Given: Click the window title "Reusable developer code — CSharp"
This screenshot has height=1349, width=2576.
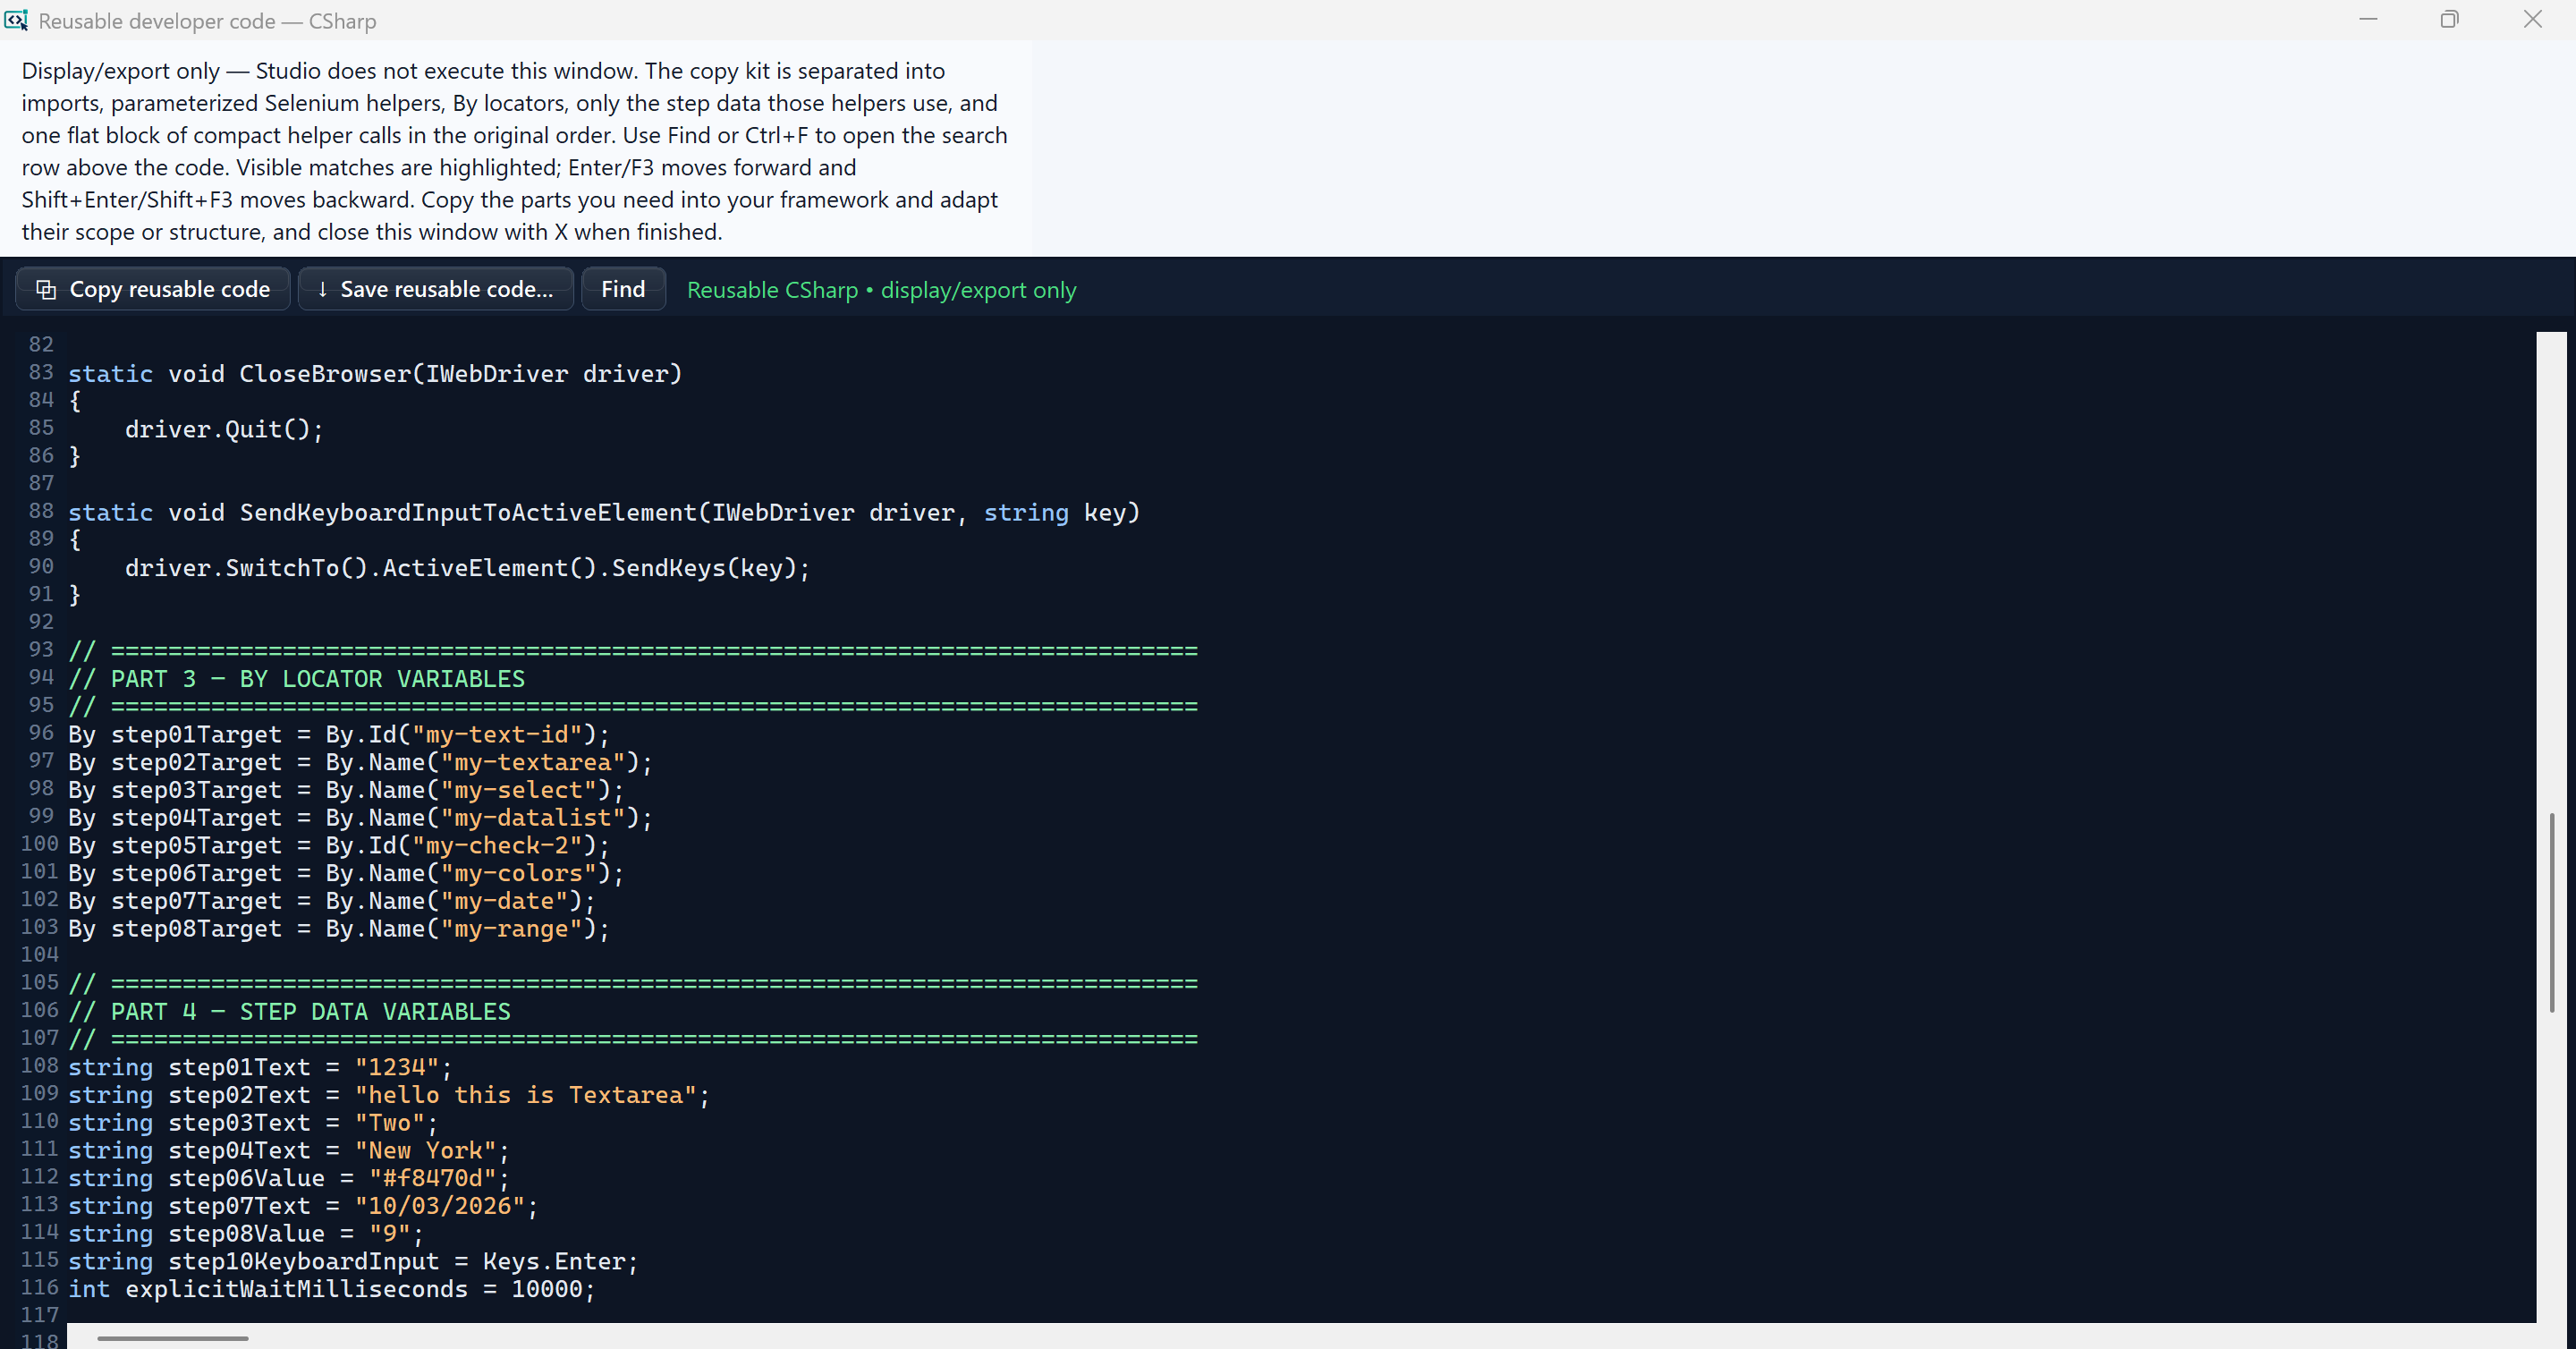Looking at the screenshot, I should pyautogui.click(x=207, y=21).
